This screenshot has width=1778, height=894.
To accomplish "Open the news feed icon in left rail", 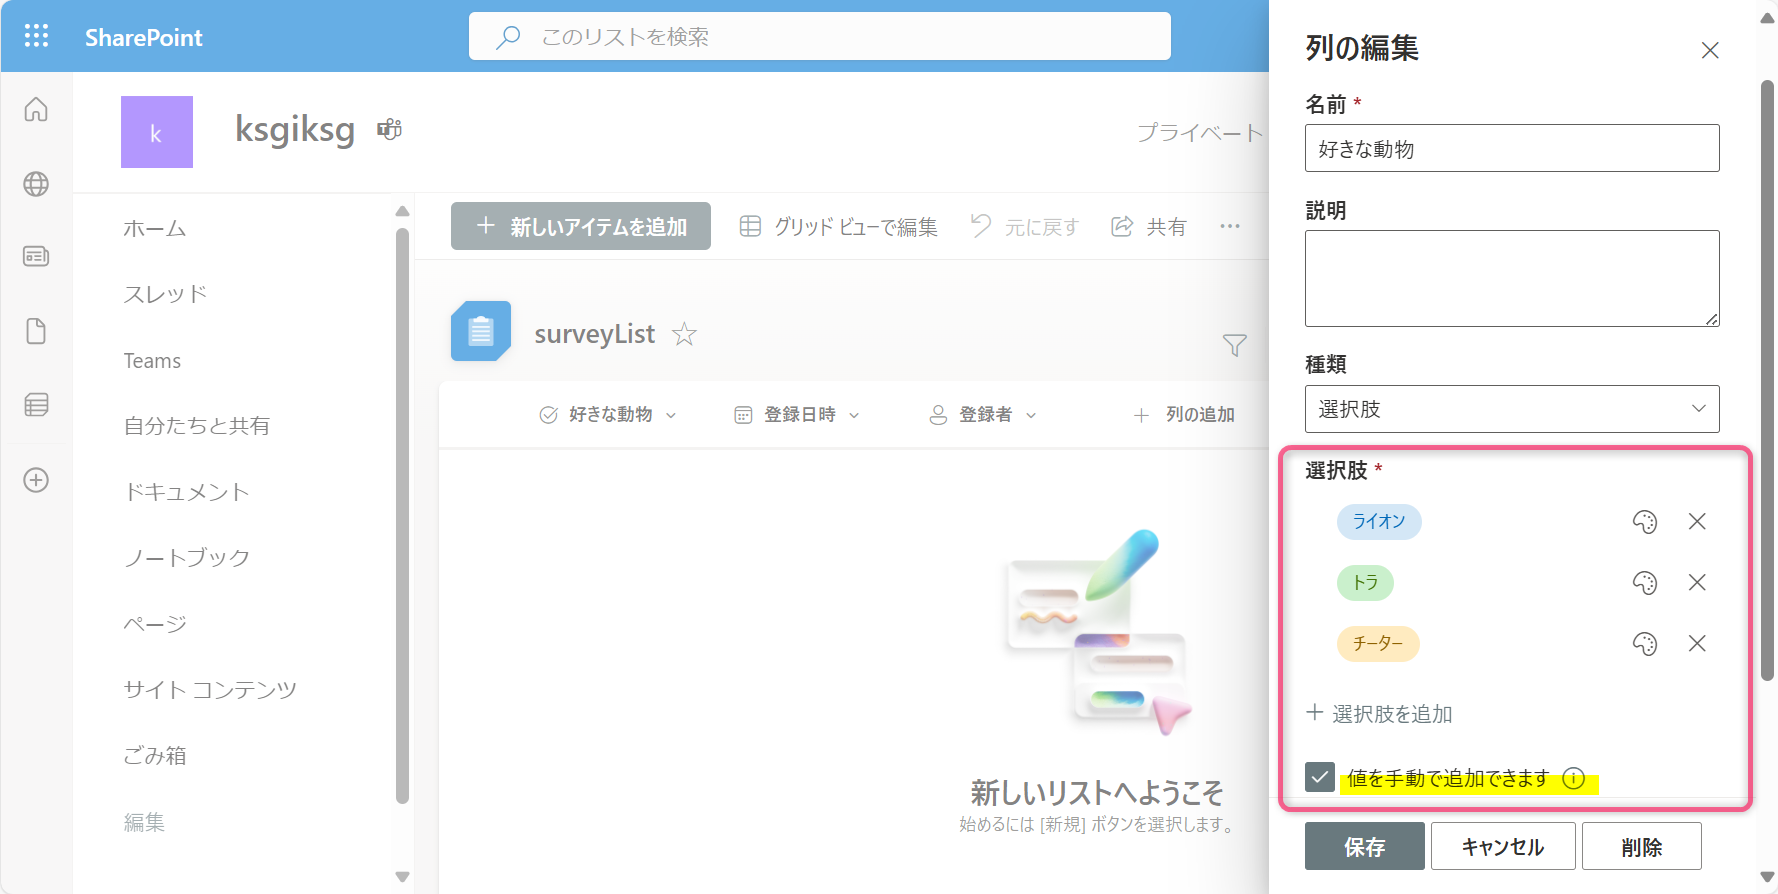I will [x=36, y=257].
